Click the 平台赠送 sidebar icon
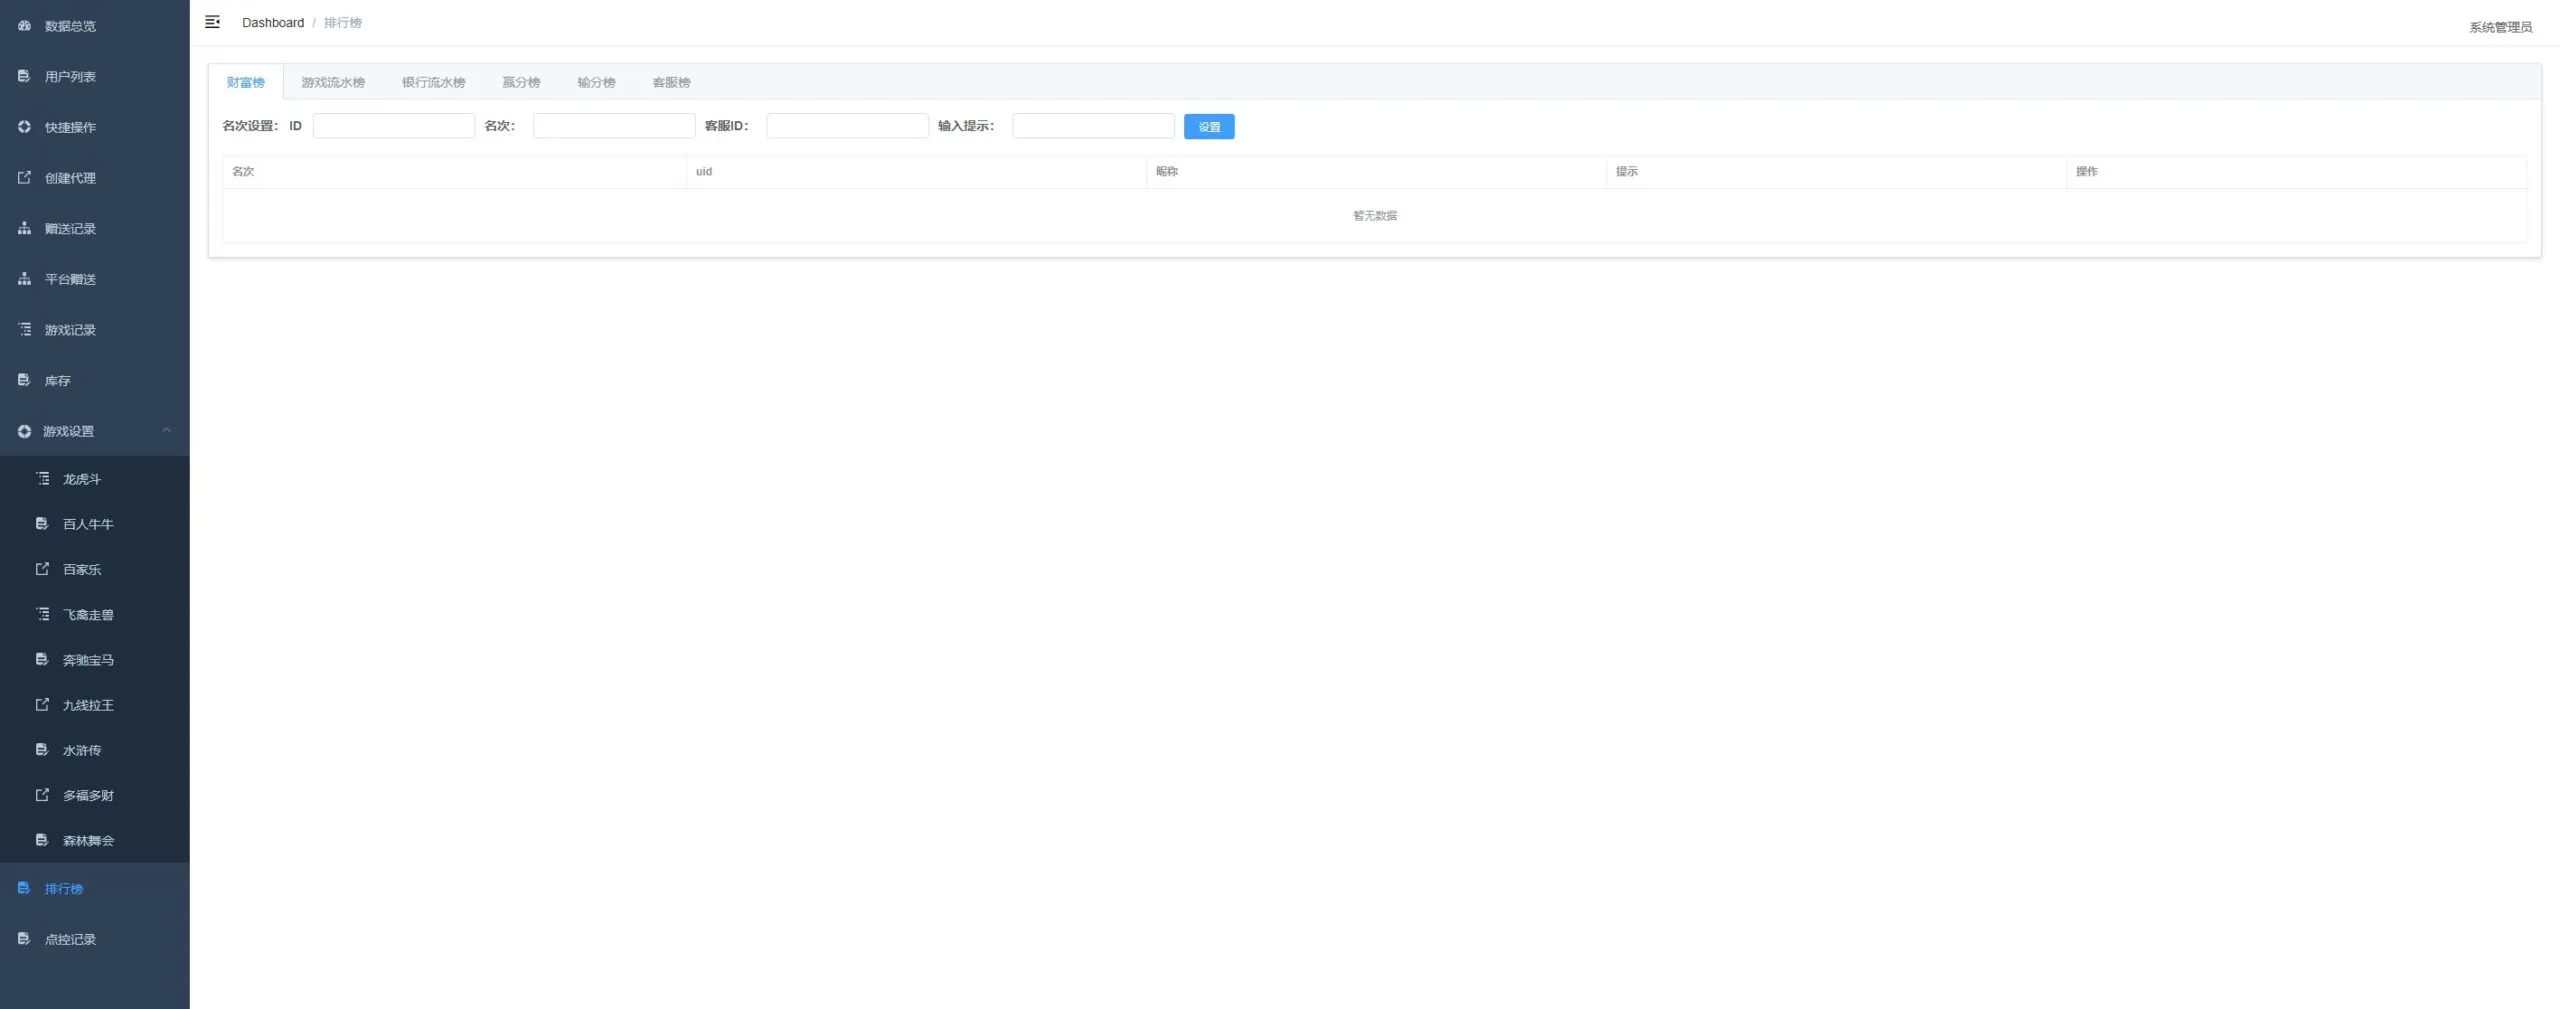Image resolution: width=2560 pixels, height=1009 pixels. [24, 279]
